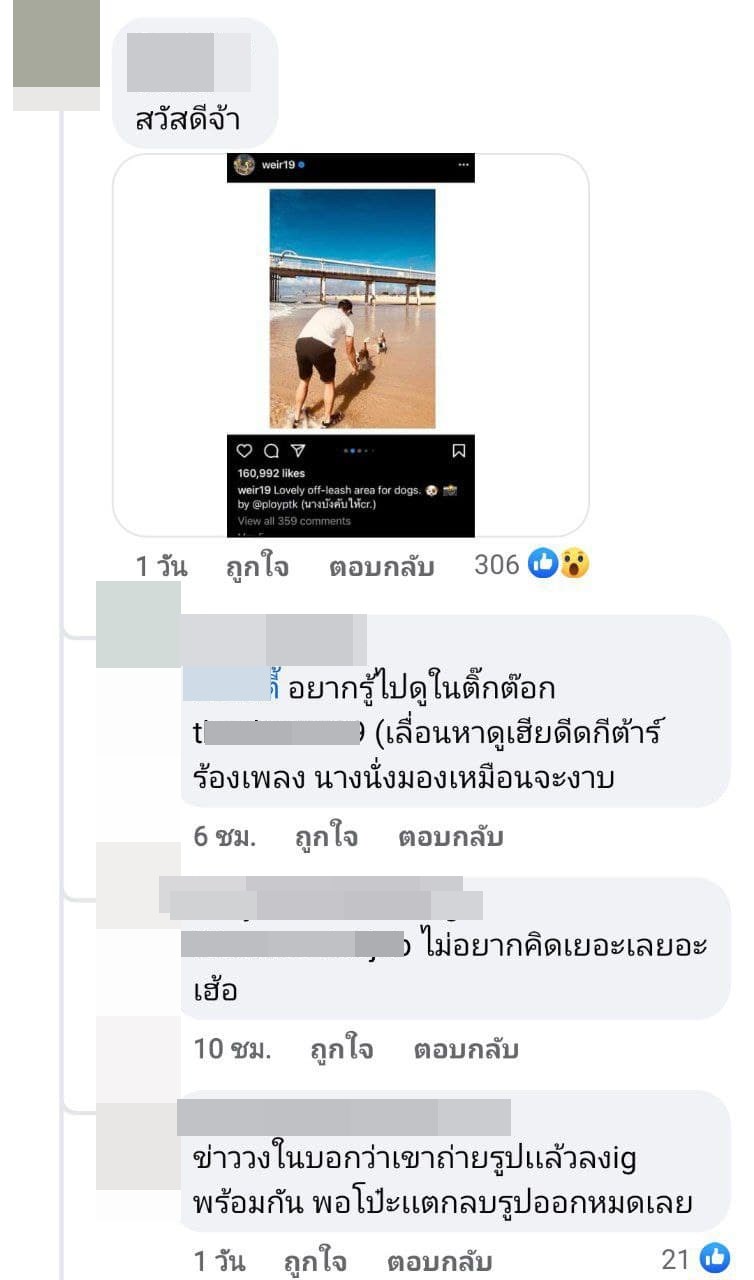Screen dimensions: 754x1280
Task: Click the top commenter's profile picture
Action: point(56,44)
